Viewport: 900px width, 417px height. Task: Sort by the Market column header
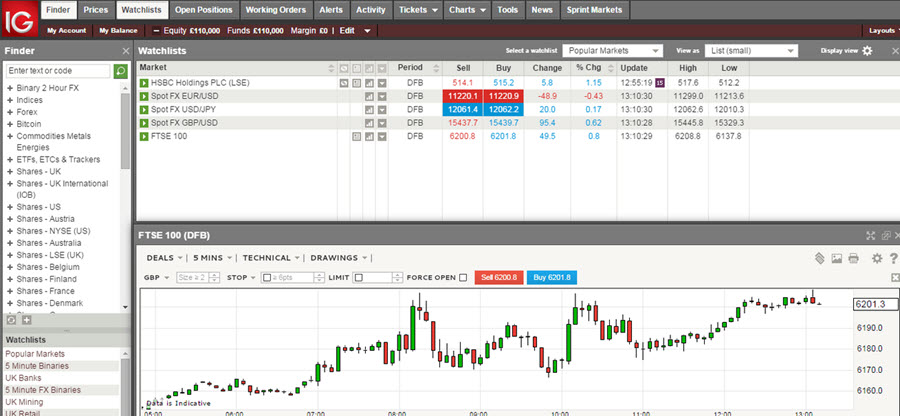[236, 68]
